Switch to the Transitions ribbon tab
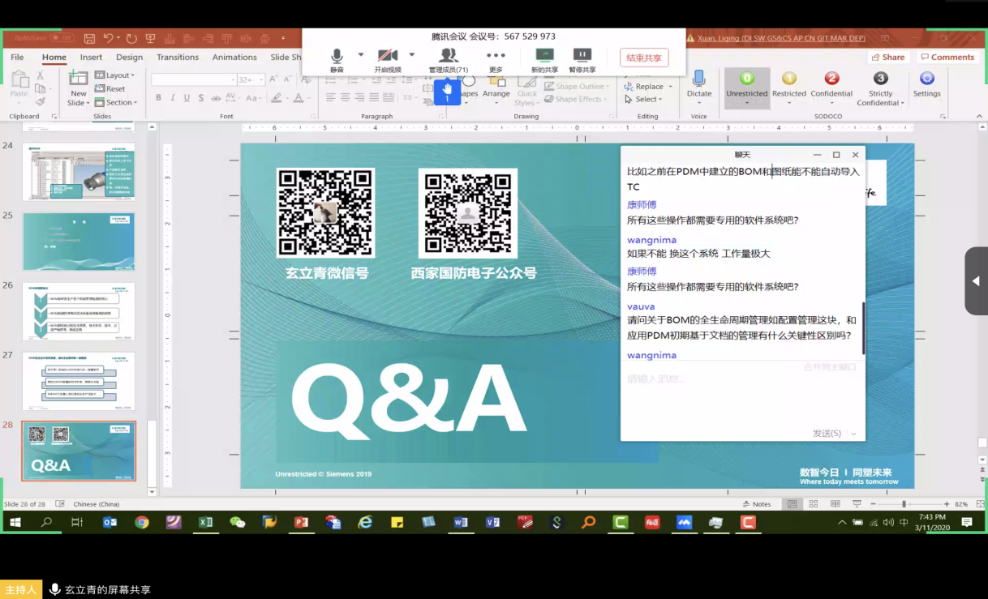 178,57
